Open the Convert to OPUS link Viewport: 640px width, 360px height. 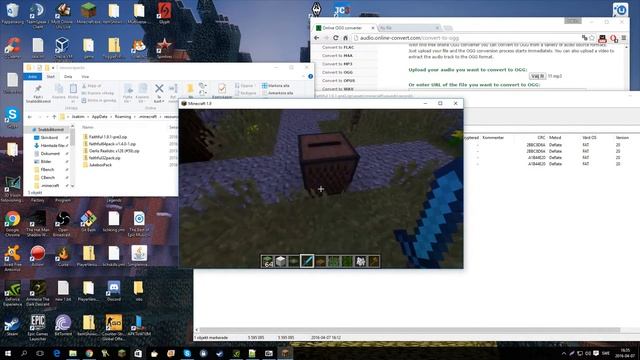338,80
